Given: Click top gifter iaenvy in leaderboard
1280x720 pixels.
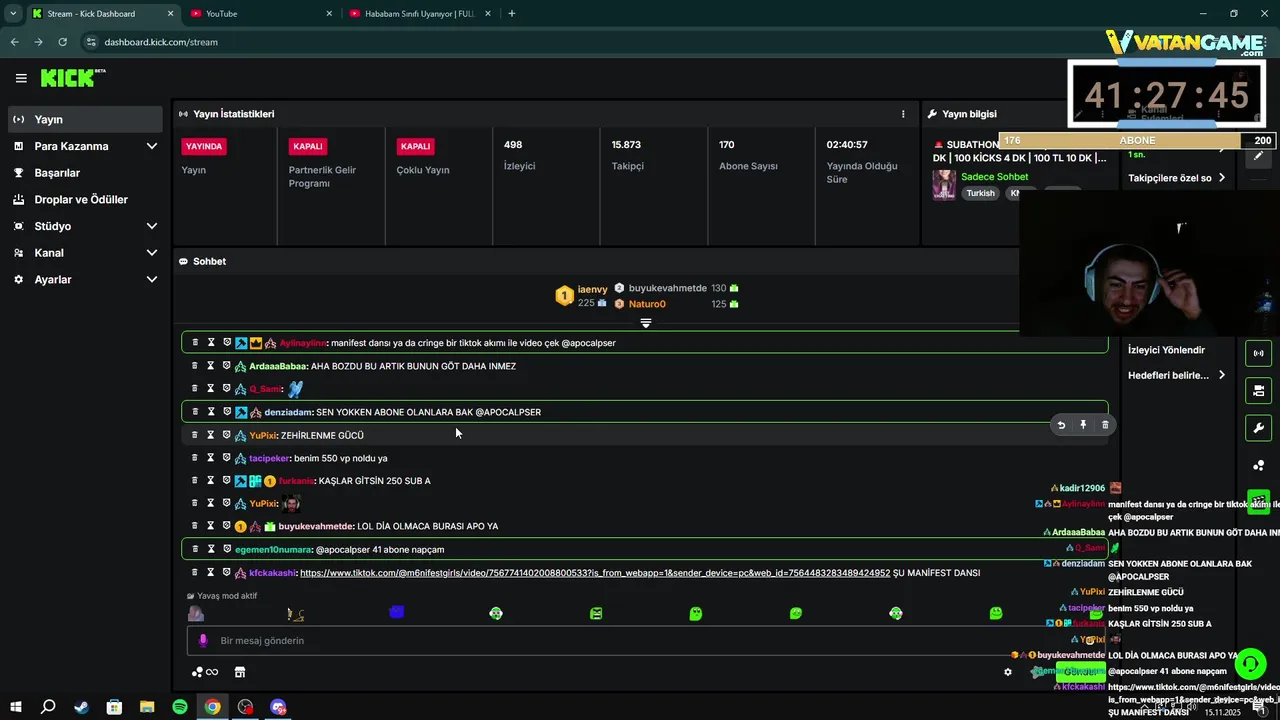Looking at the screenshot, I should (x=592, y=289).
